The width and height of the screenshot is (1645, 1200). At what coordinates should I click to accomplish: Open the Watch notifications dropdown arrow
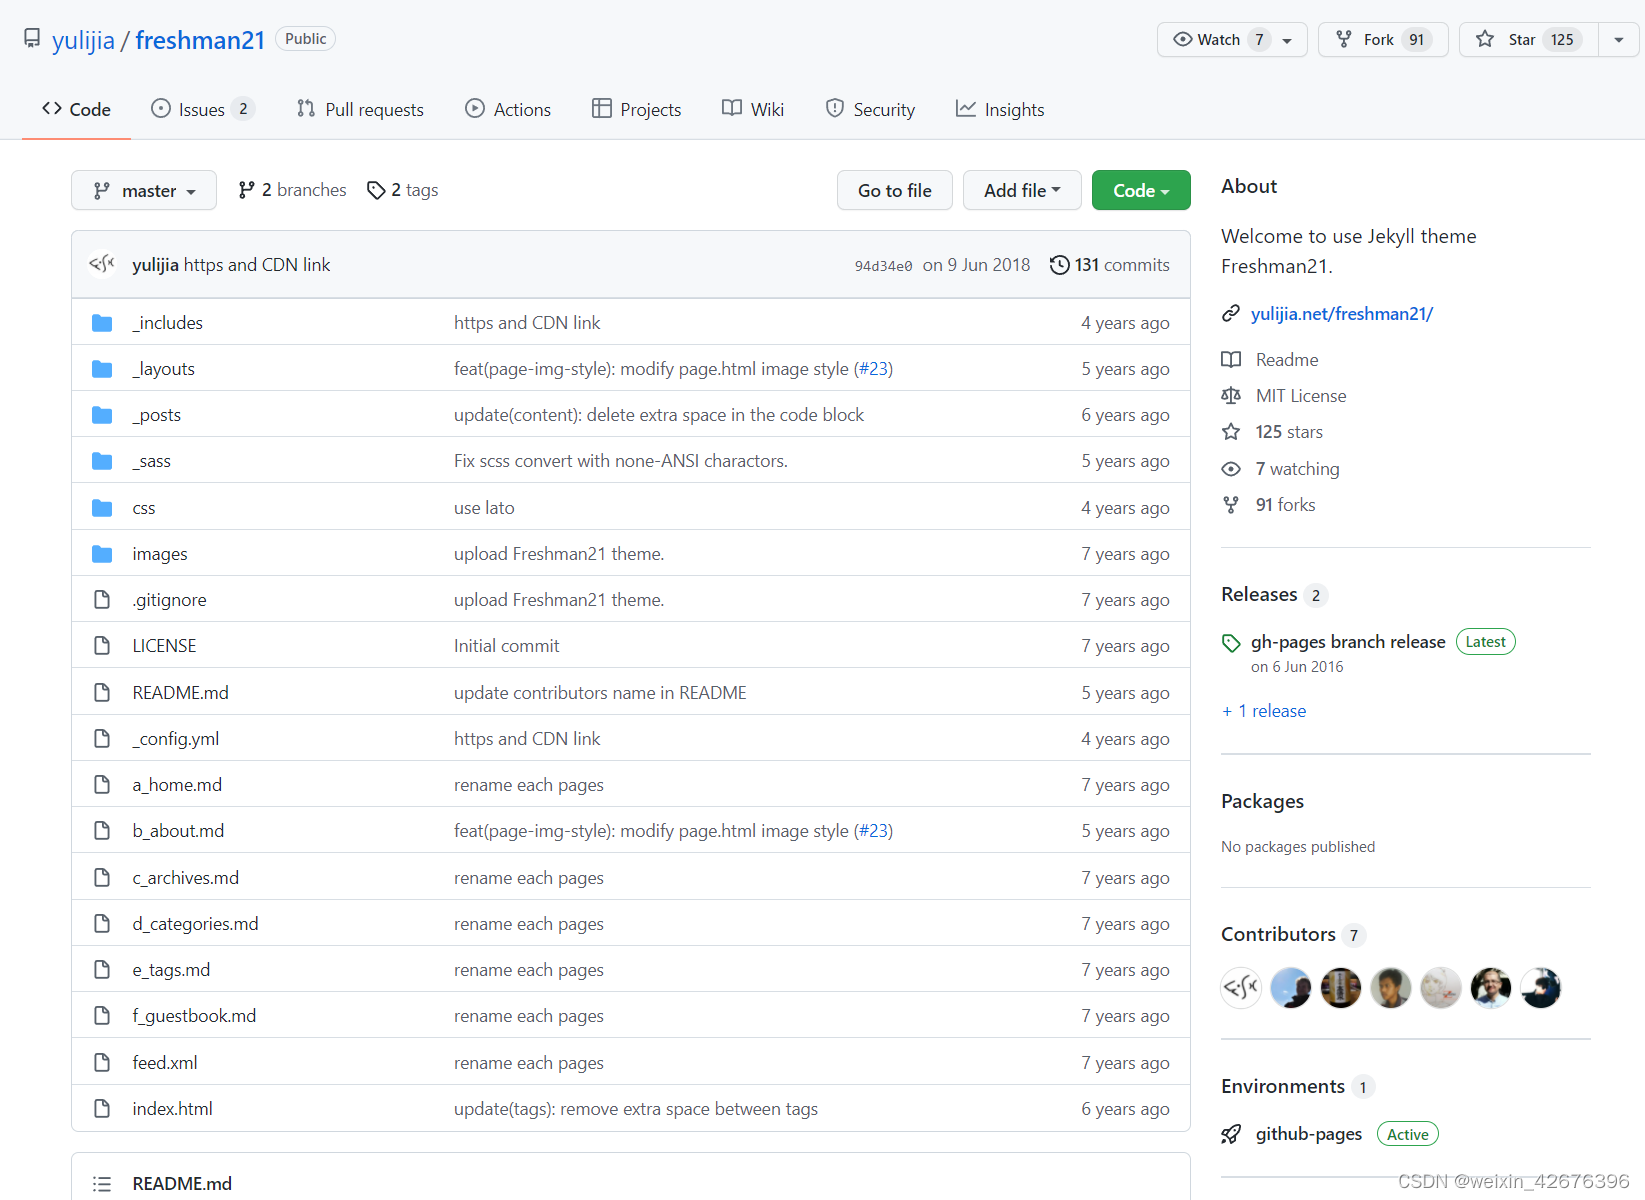point(1288,40)
